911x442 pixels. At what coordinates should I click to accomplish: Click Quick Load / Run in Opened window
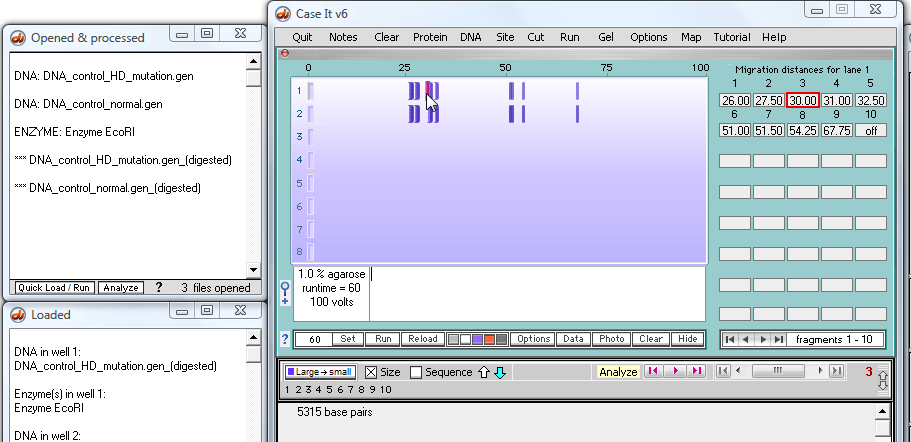point(53,288)
